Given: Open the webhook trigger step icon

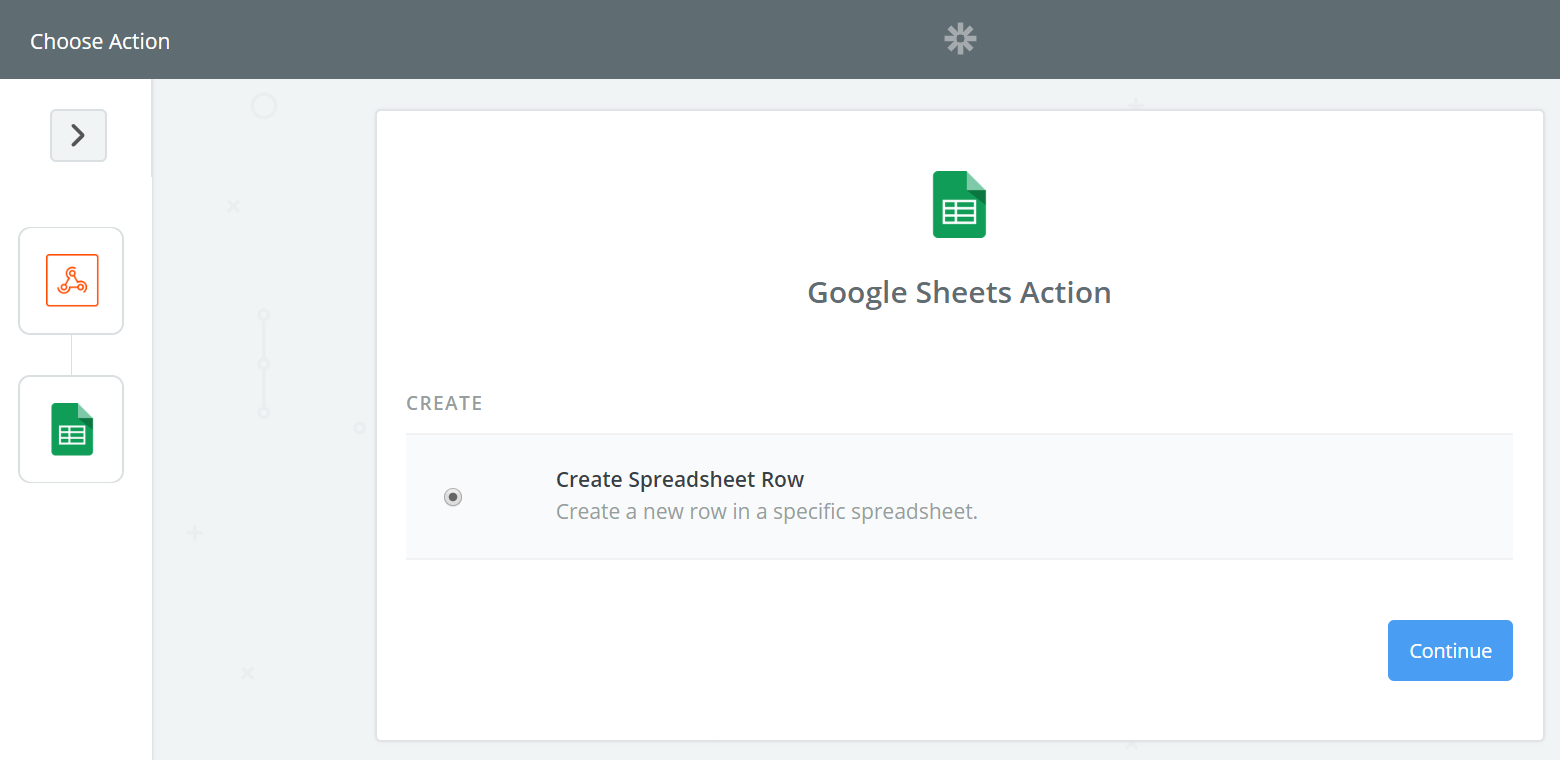Looking at the screenshot, I should tap(71, 280).
